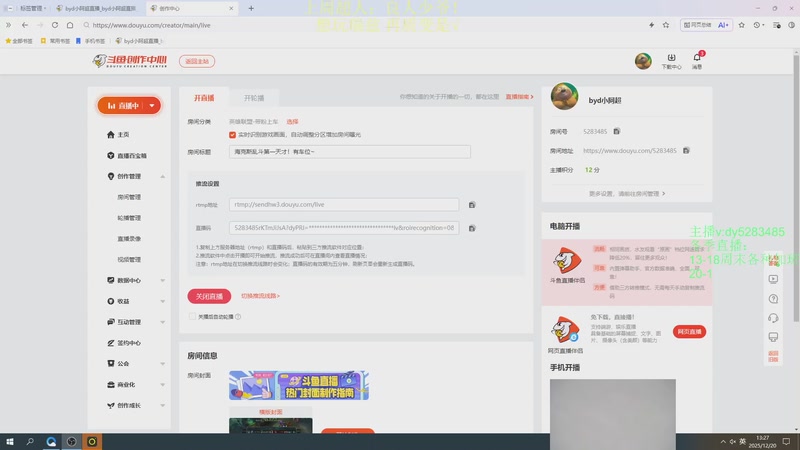Go back using browser back arrow
Screen dimensions: 800x450
pos(25,25)
